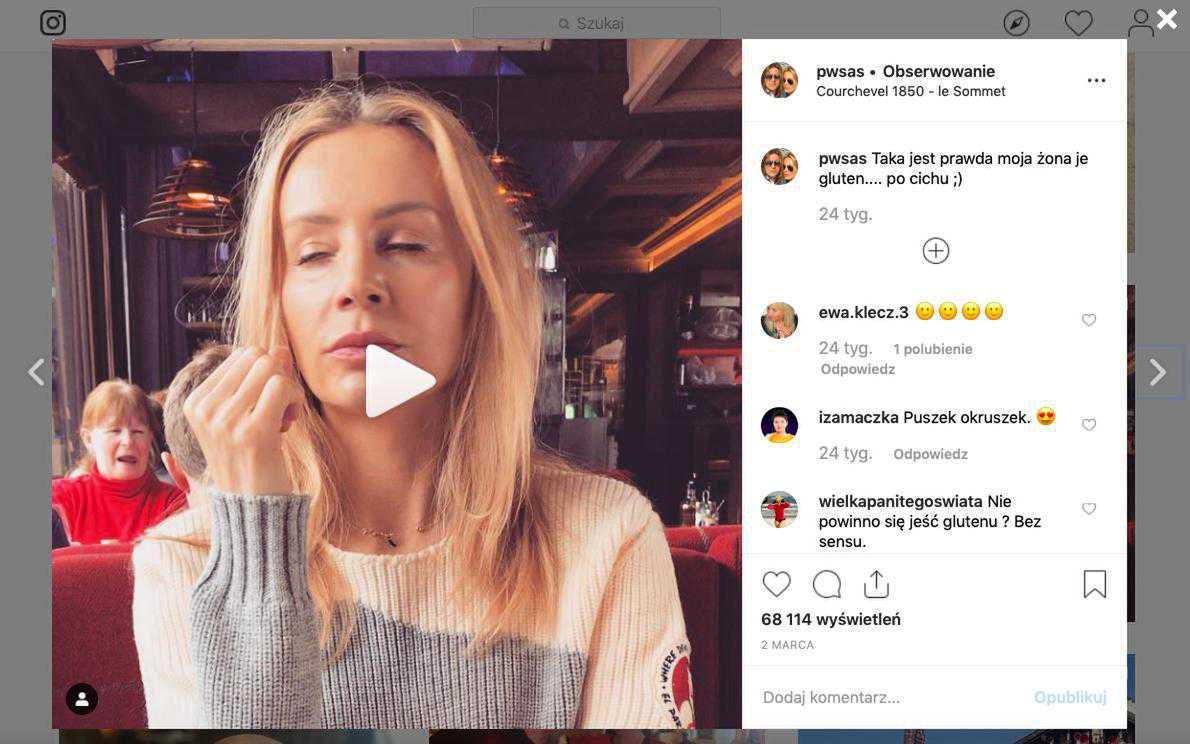The image size is (1190, 744).
Task: Save the post with the bookmark icon
Action: click(1094, 585)
